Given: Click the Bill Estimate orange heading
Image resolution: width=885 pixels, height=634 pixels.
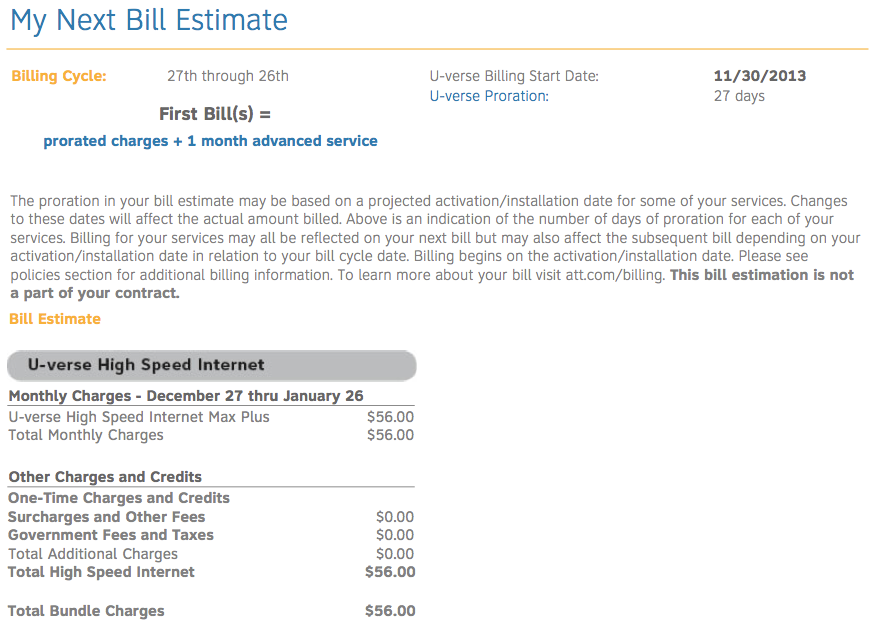Looking at the screenshot, I should point(55,319).
